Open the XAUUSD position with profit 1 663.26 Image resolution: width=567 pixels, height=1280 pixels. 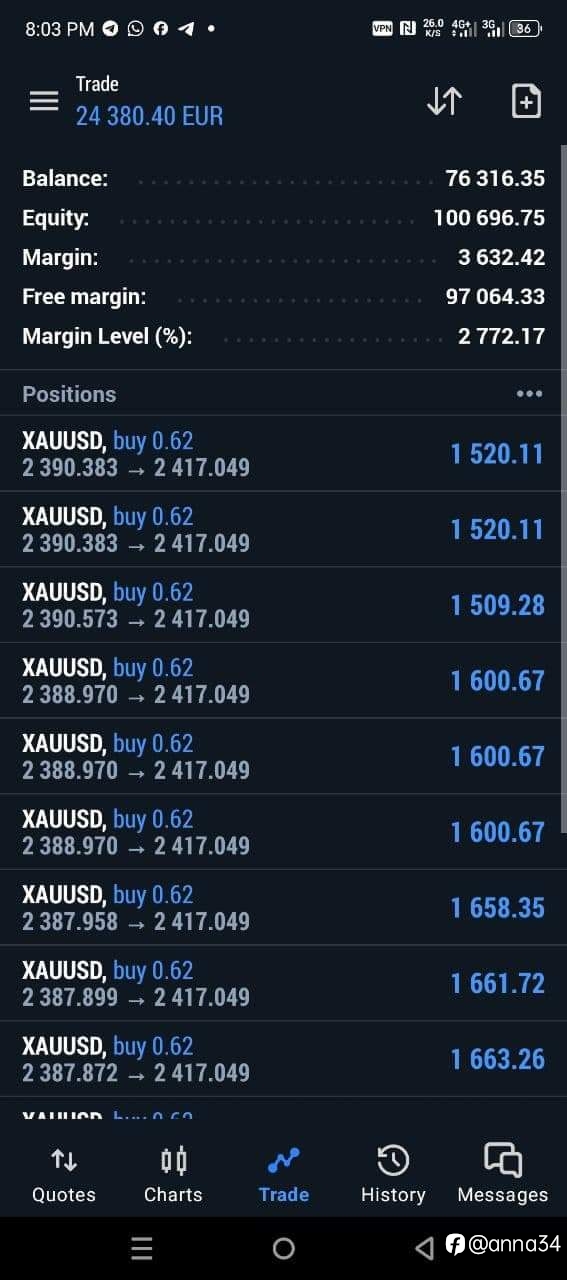click(283, 1059)
